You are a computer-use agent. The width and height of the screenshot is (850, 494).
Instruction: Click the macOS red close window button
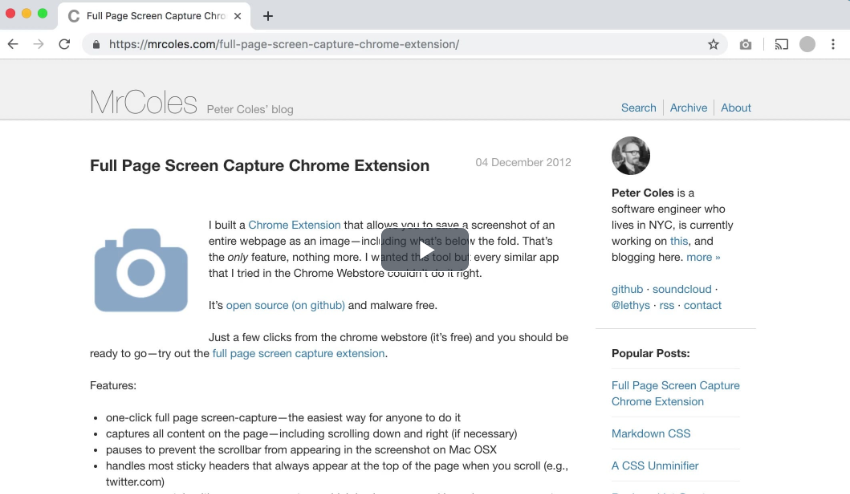[x=10, y=14]
